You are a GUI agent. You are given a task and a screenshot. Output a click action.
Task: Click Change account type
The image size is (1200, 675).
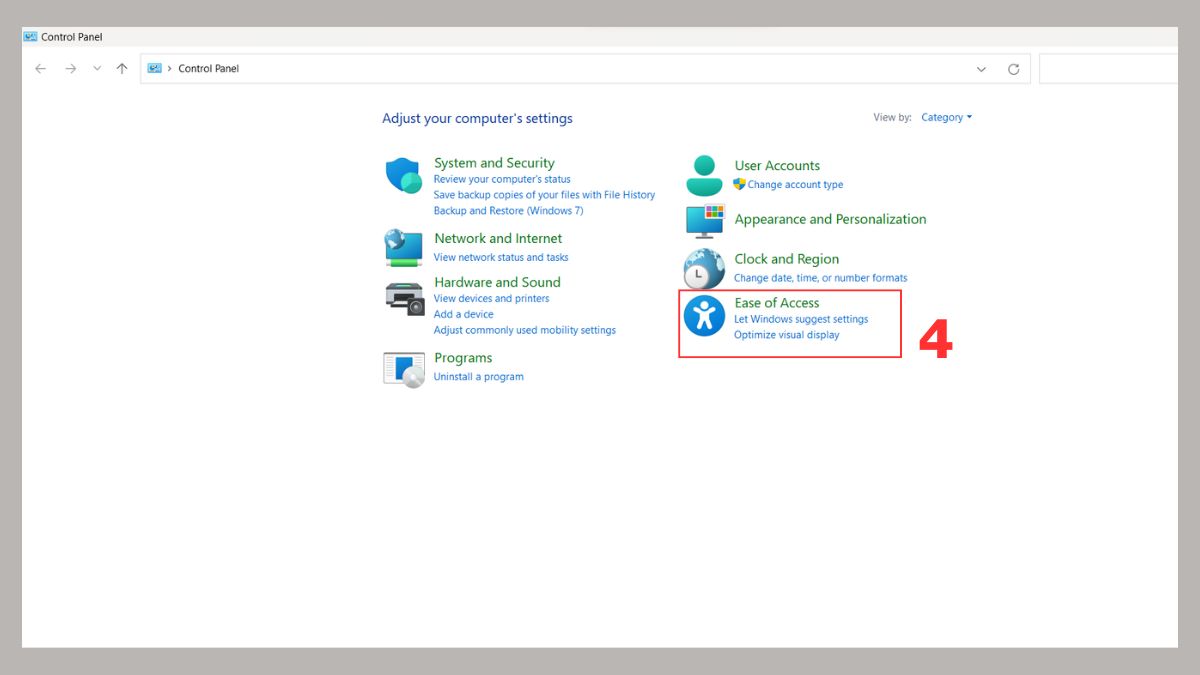795,184
